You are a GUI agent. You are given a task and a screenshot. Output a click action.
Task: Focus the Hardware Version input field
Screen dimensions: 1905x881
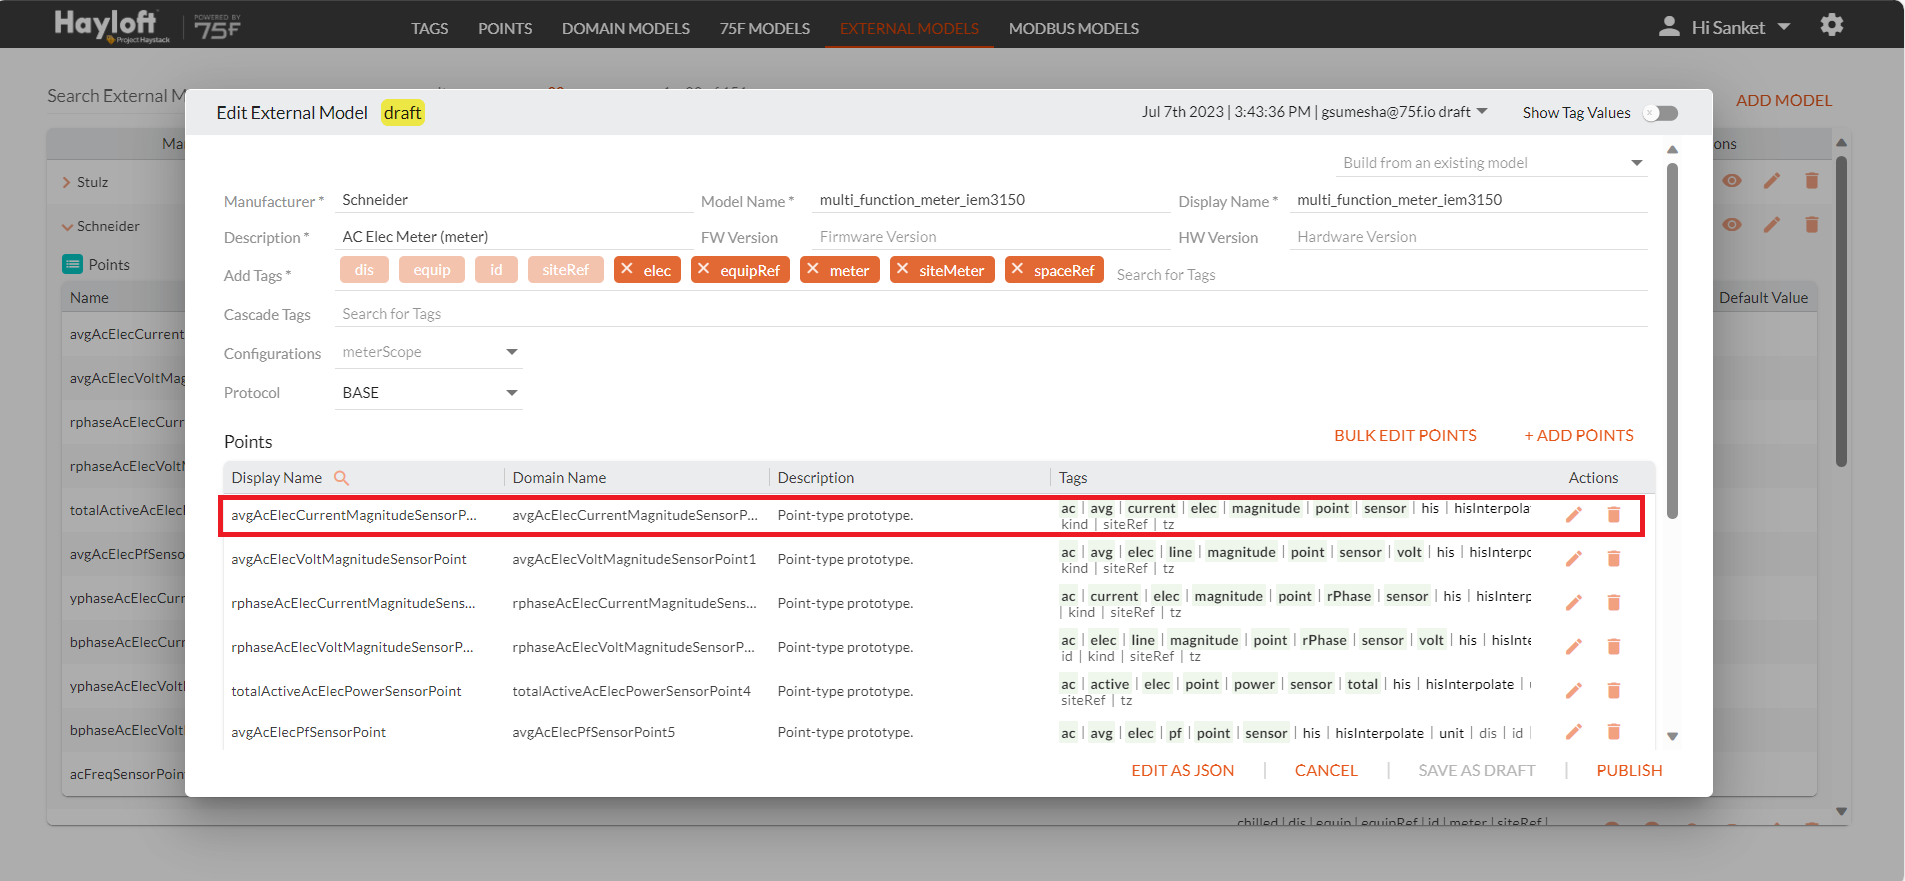pos(1468,237)
